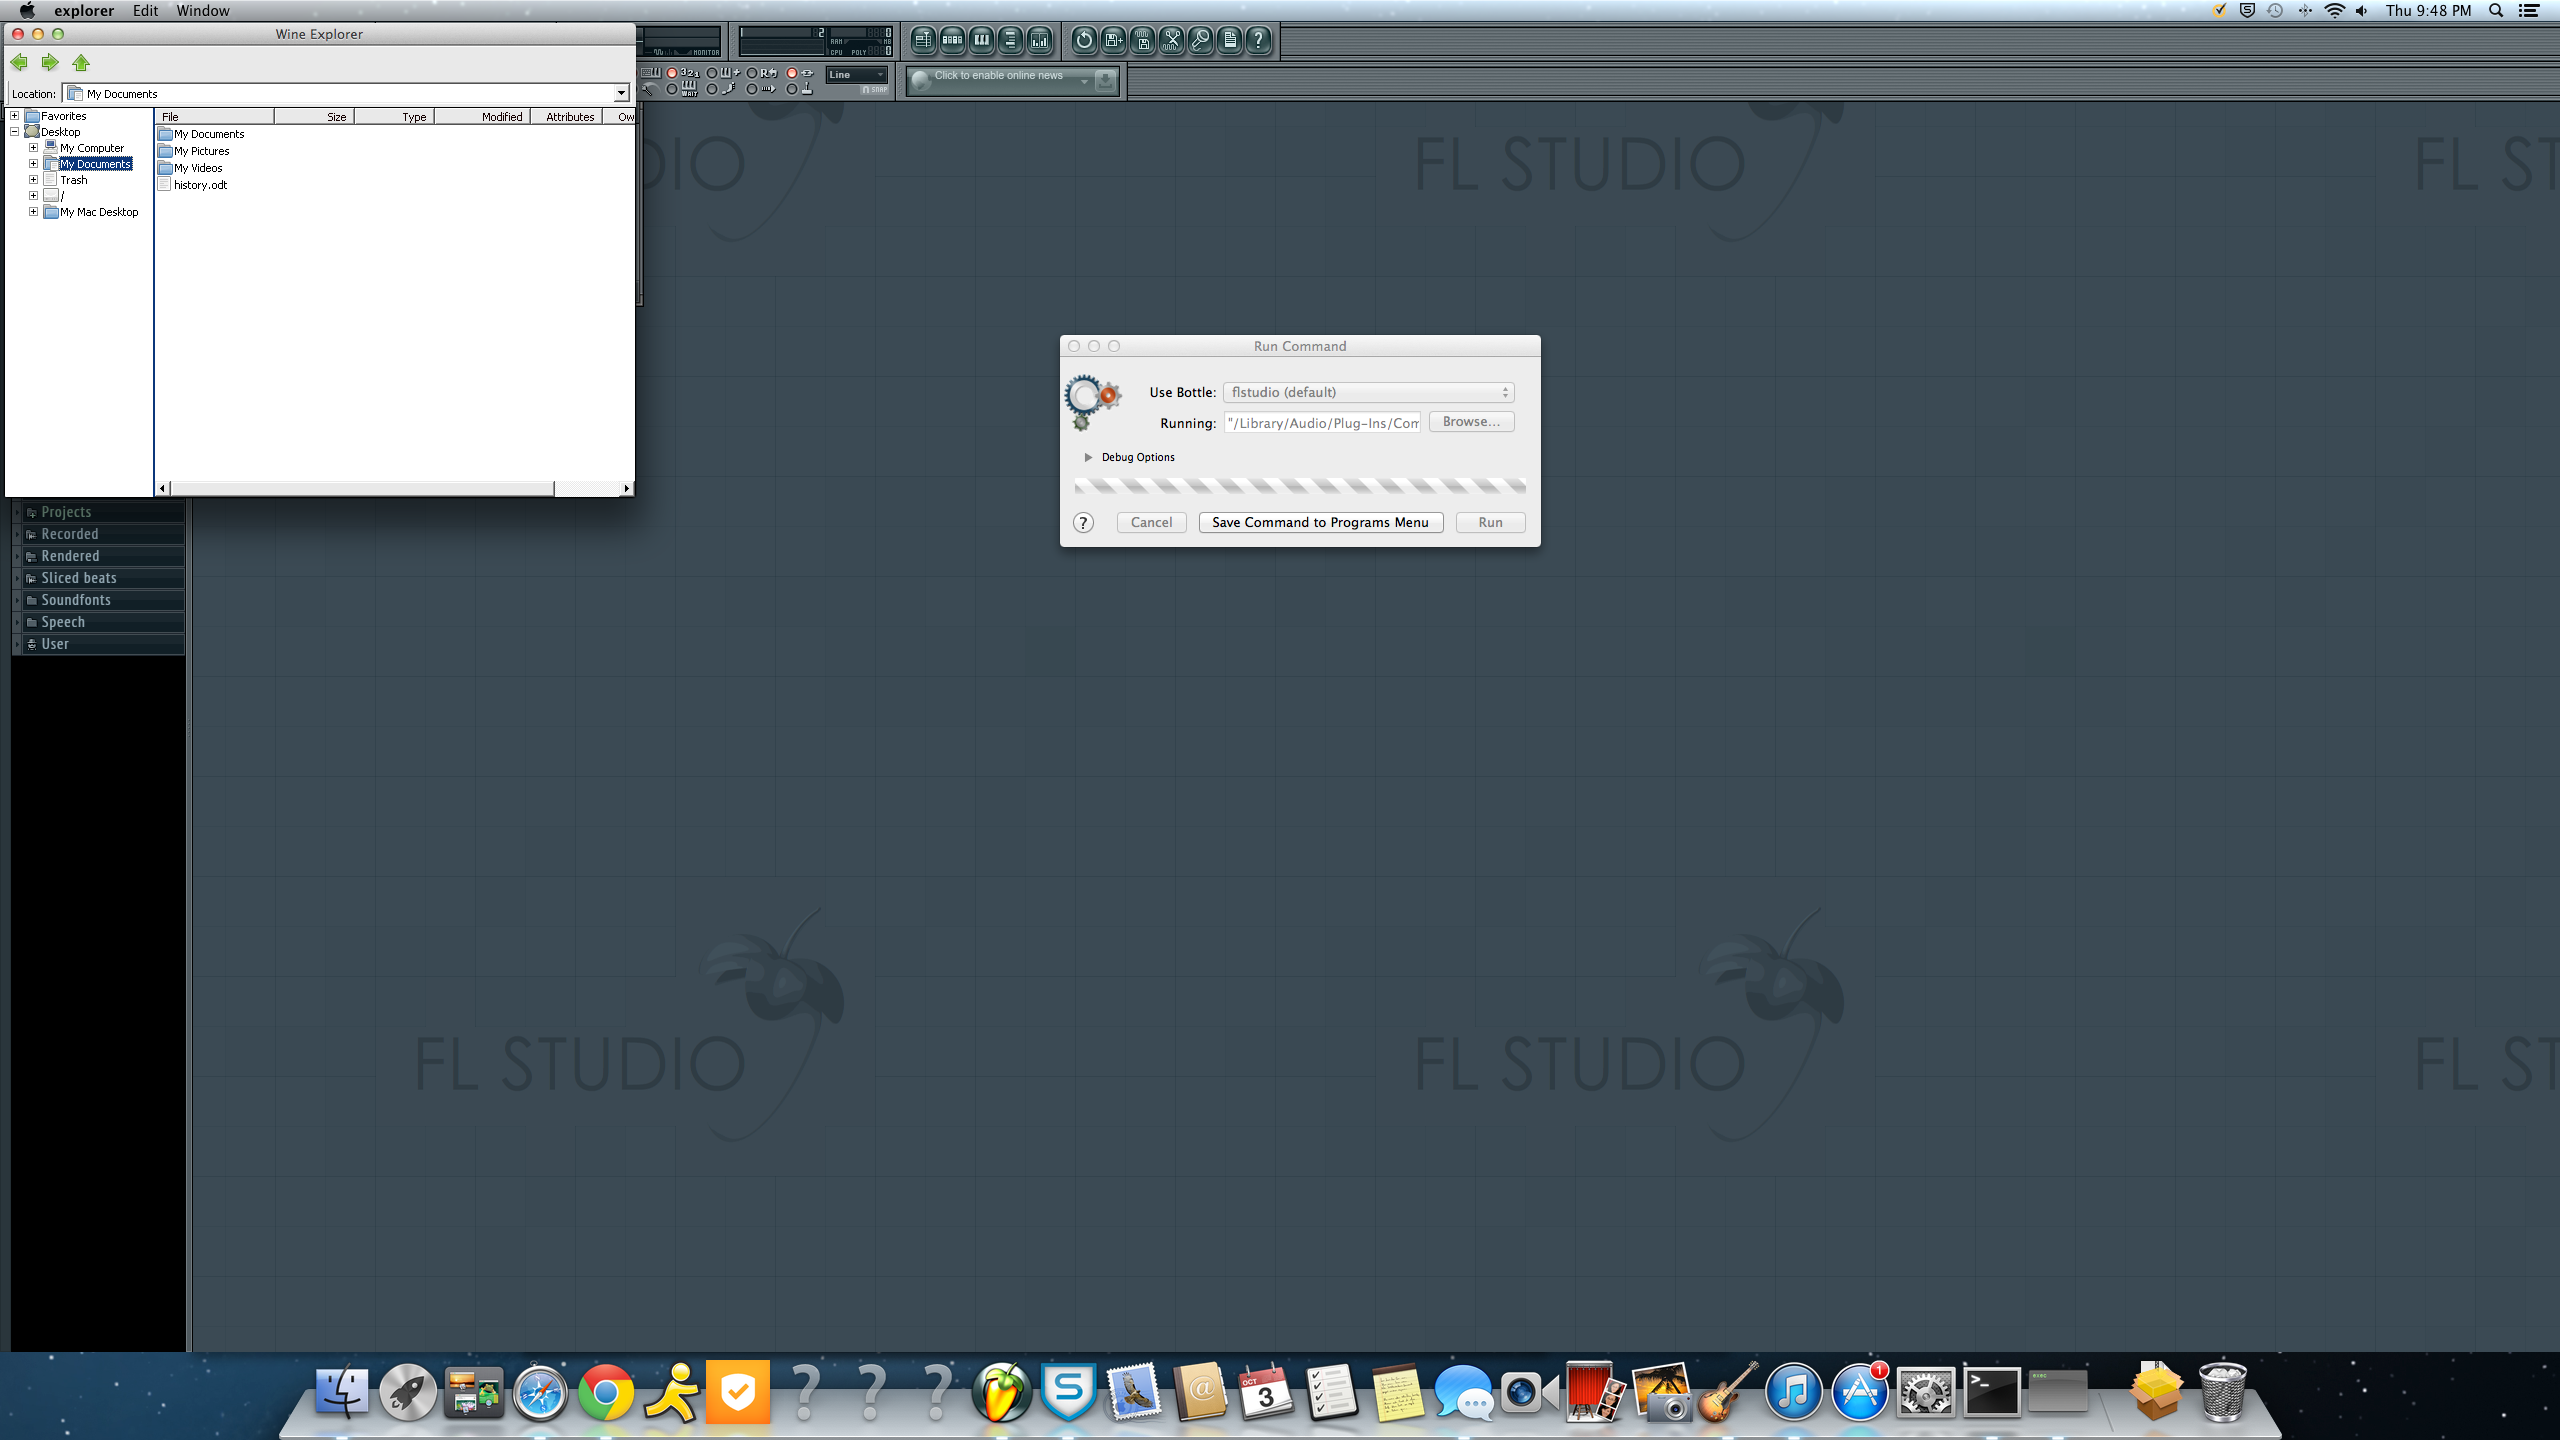Click Cancel in Run Command
The image size is (2560, 1440).
(x=1151, y=522)
